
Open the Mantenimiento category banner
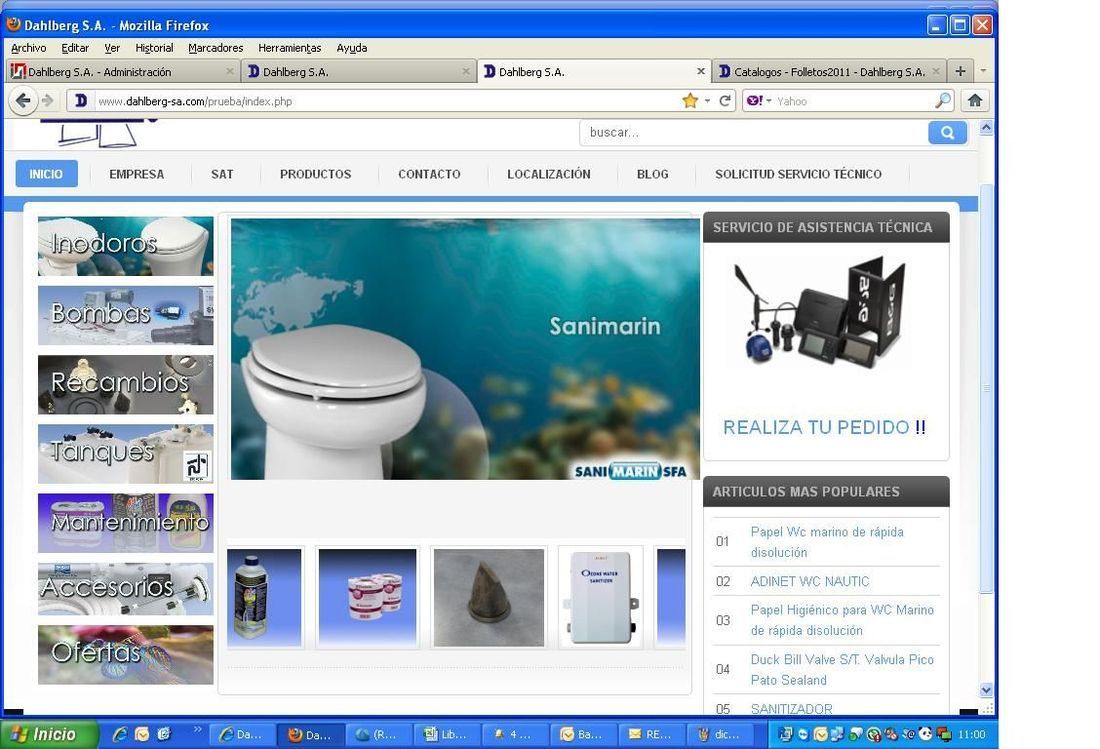point(126,522)
